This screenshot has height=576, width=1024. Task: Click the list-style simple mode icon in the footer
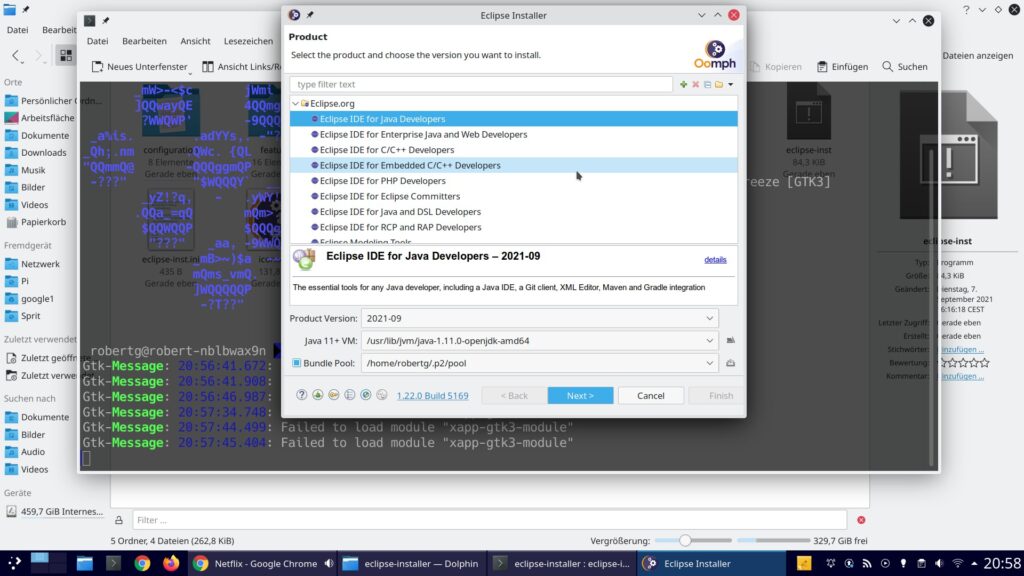pyautogui.click(x=350, y=395)
